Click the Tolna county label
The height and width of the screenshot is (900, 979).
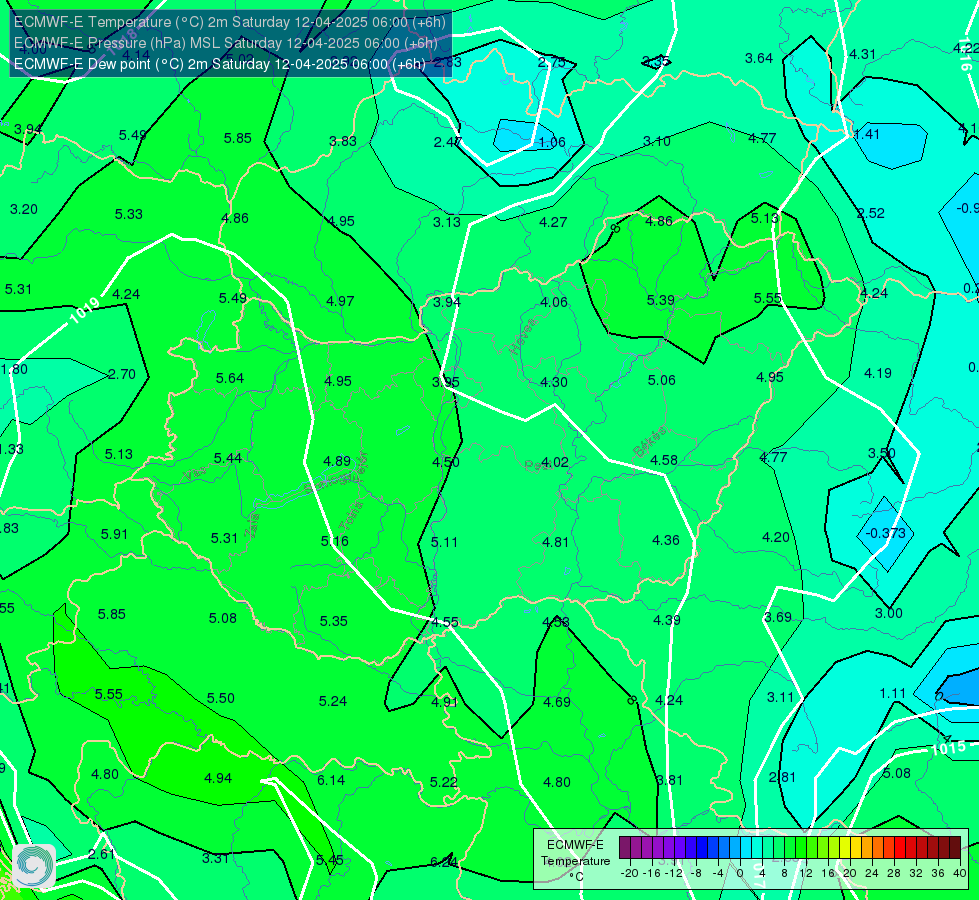point(351,515)
